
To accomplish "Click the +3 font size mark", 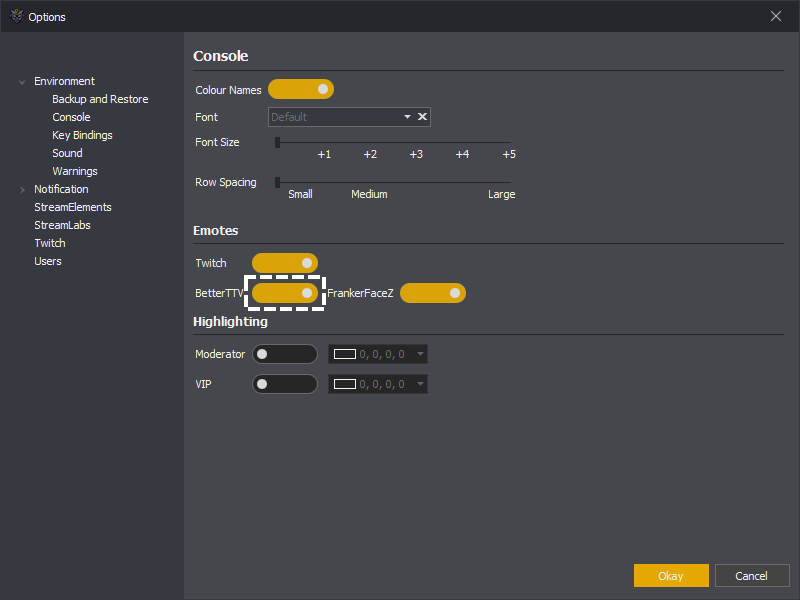I will pos(416,154).
